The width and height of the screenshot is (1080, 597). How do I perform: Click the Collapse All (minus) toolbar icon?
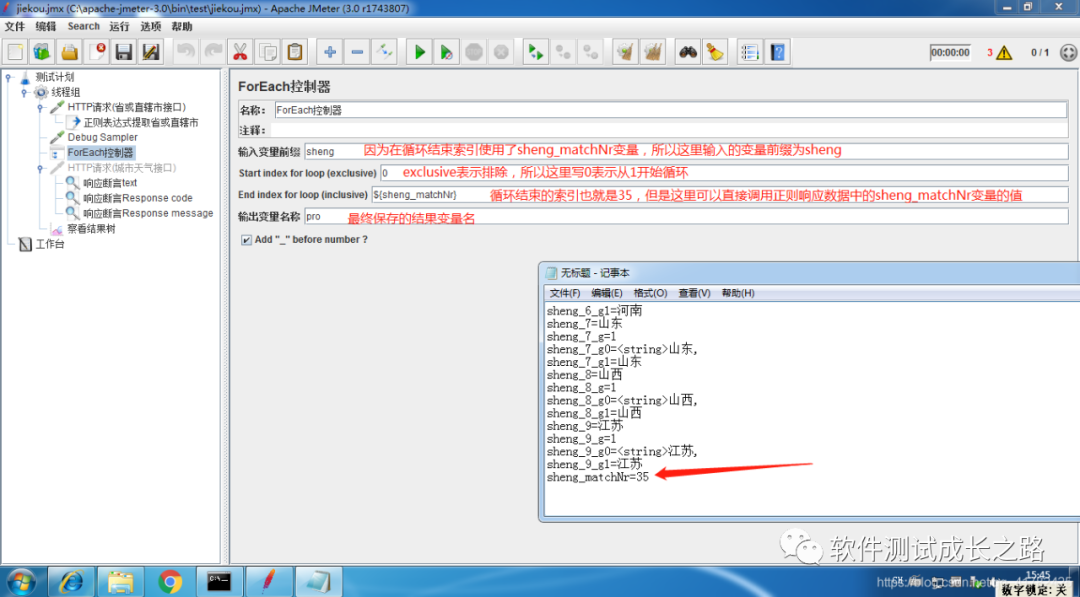pos(357,52)
